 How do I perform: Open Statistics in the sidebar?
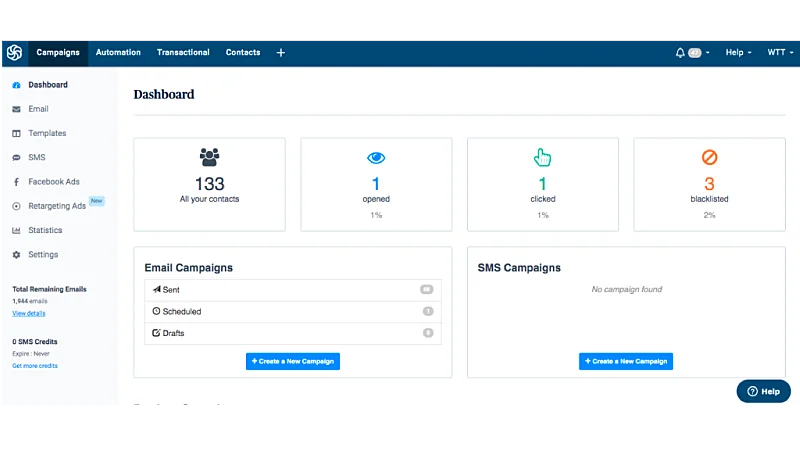click(x=45, y=230)
